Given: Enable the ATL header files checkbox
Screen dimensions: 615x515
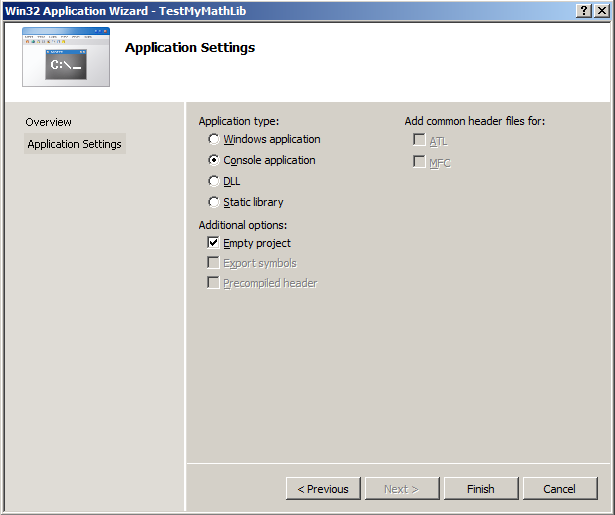Looking at the screenshot, I should tap(420, 141).
